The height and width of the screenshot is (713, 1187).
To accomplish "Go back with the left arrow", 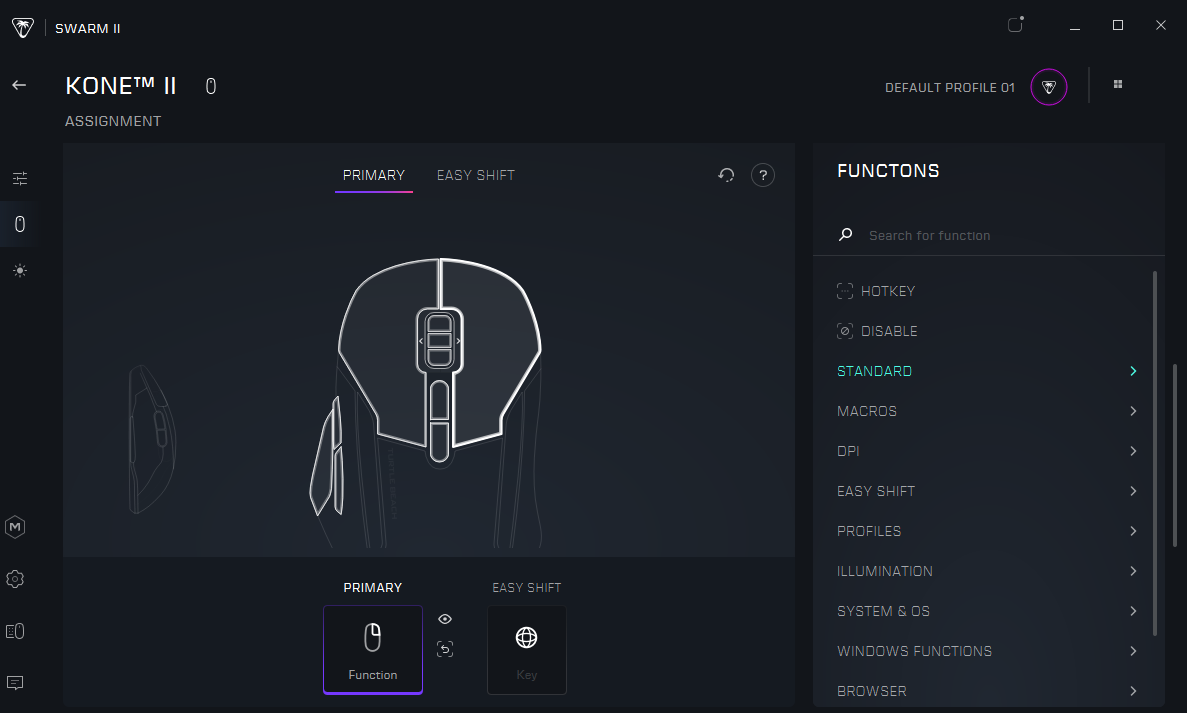I will (x=19, y=85).
